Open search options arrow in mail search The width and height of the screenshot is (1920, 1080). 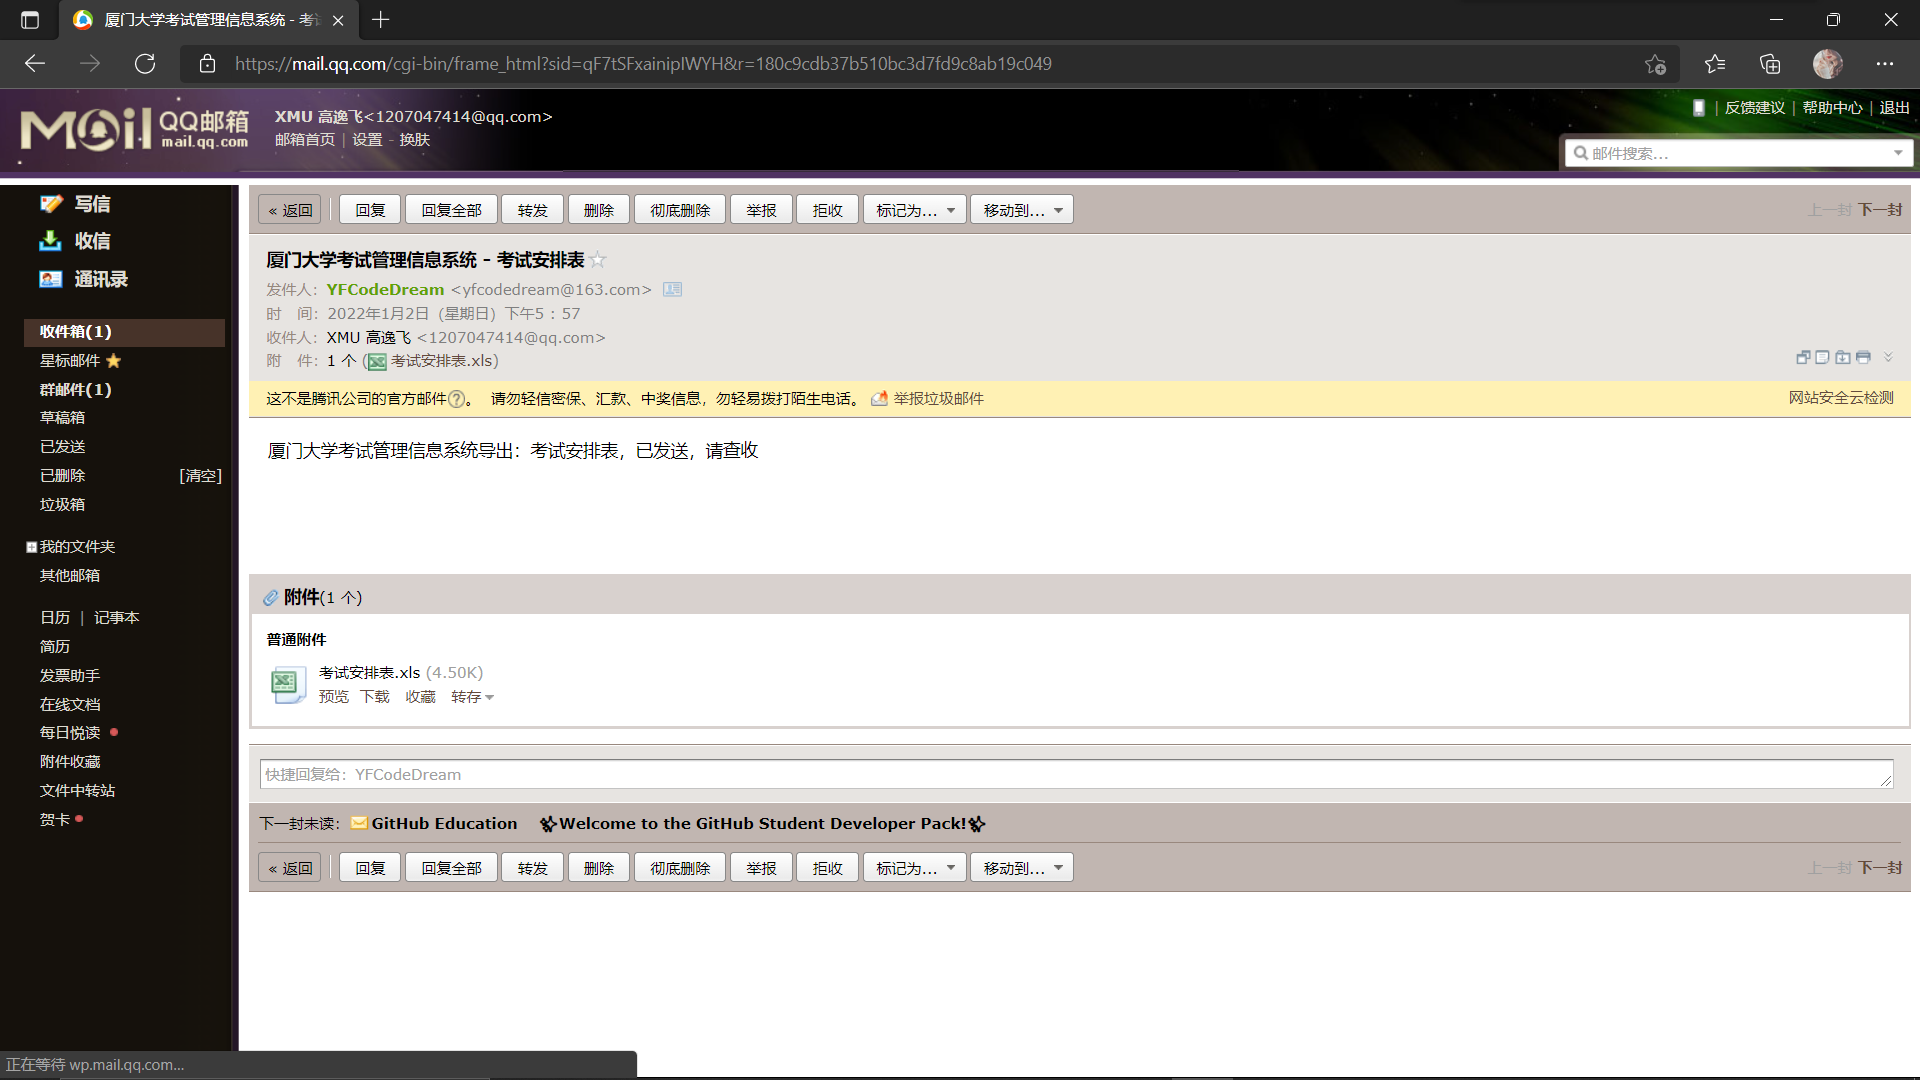1897,153
